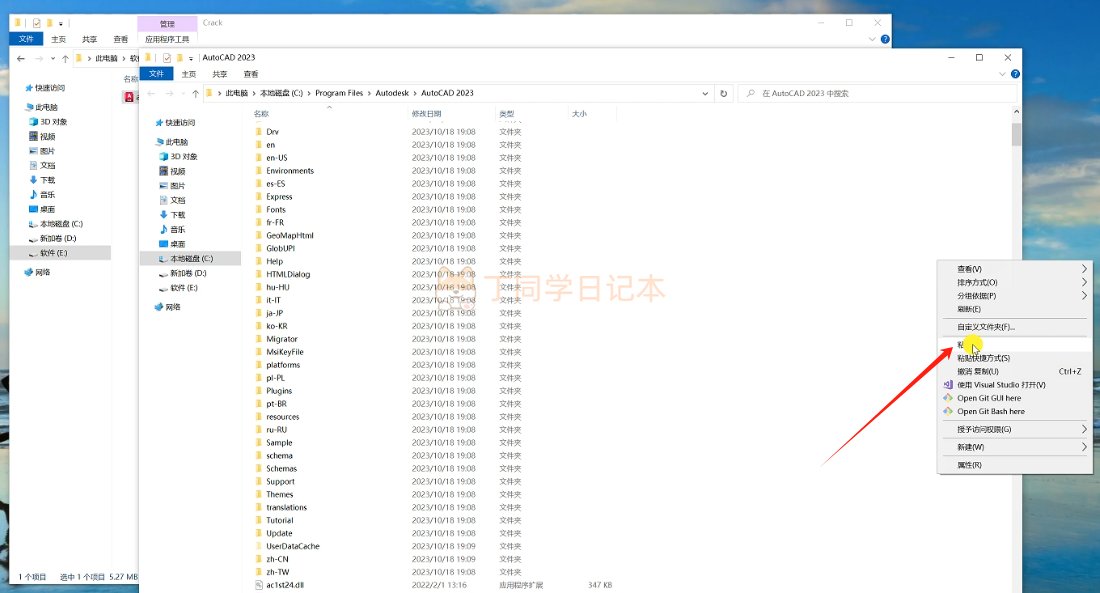Choose 刷新(E) from the context menu
1100x593 pixels.
pyautogui.click(x=969, y=309)
